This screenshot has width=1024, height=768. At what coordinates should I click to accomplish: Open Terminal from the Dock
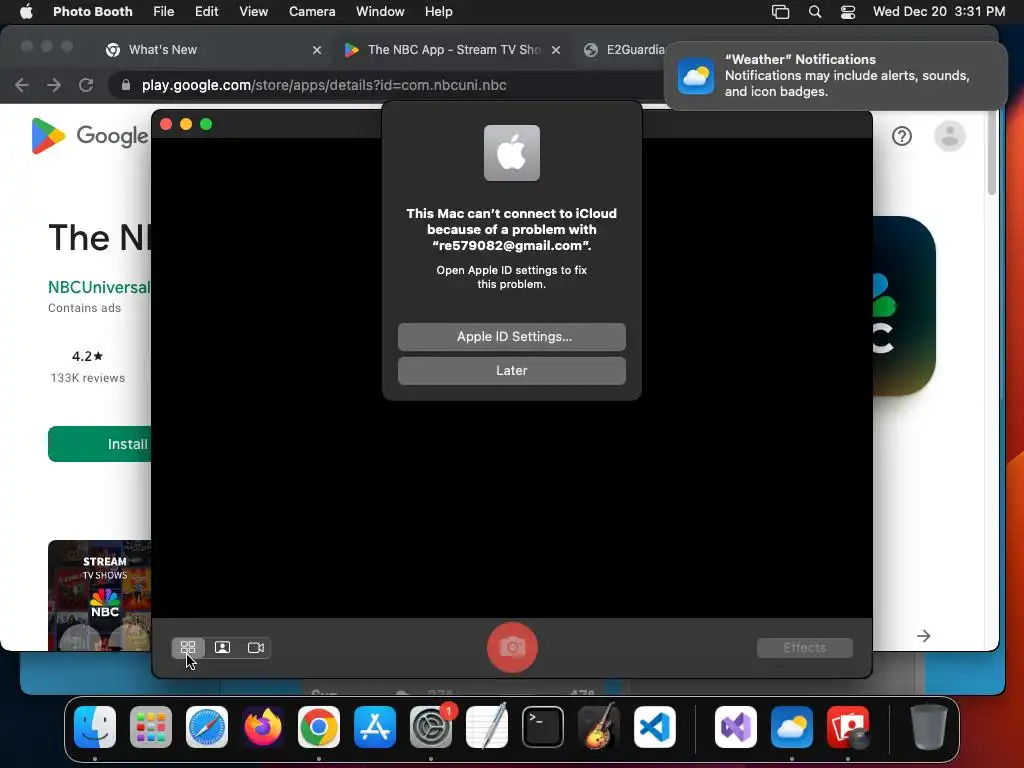pyautogui.click(x=543, y=727)
